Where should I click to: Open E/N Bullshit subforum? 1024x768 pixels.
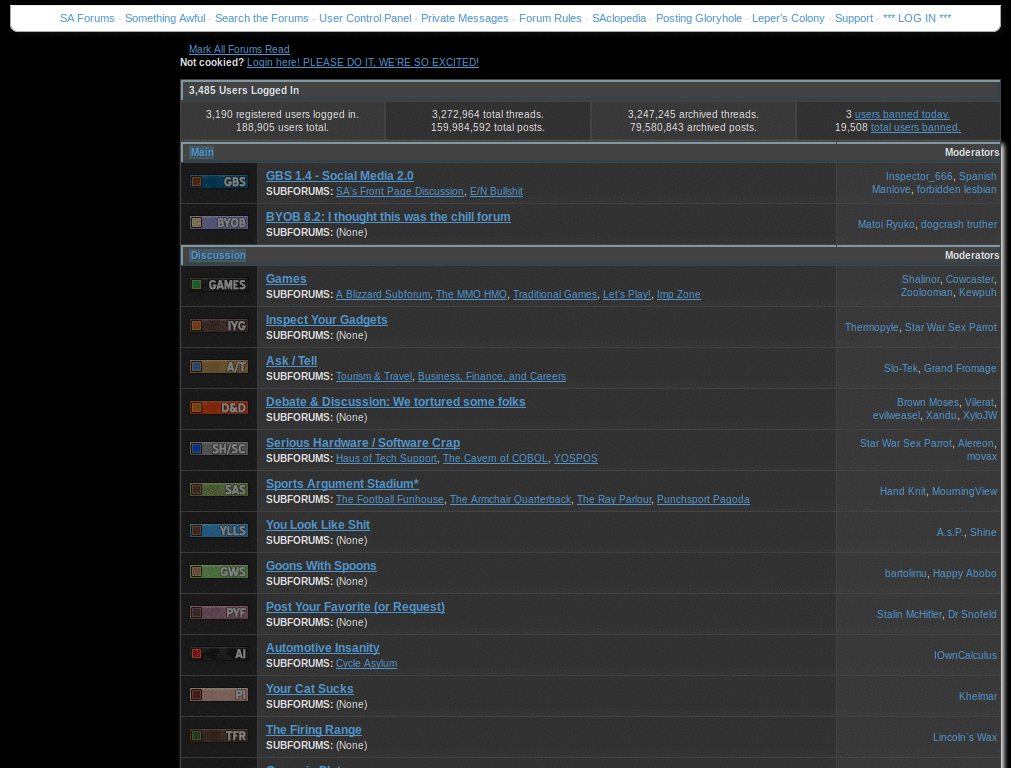pos(496,191)
